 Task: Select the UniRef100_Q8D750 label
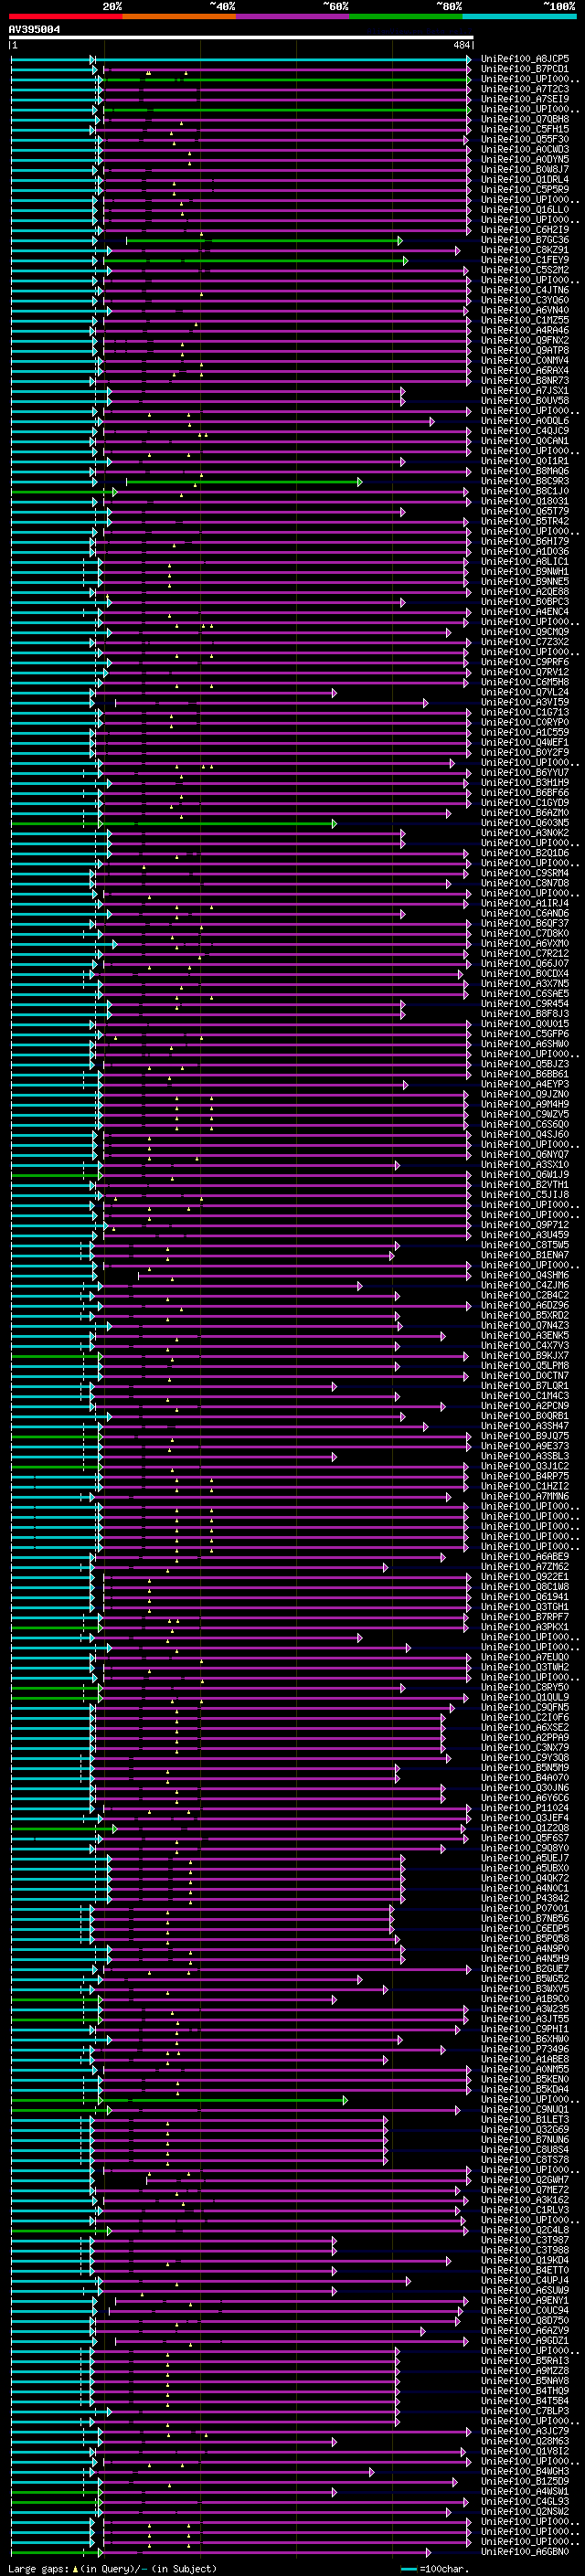(525, 2321)
